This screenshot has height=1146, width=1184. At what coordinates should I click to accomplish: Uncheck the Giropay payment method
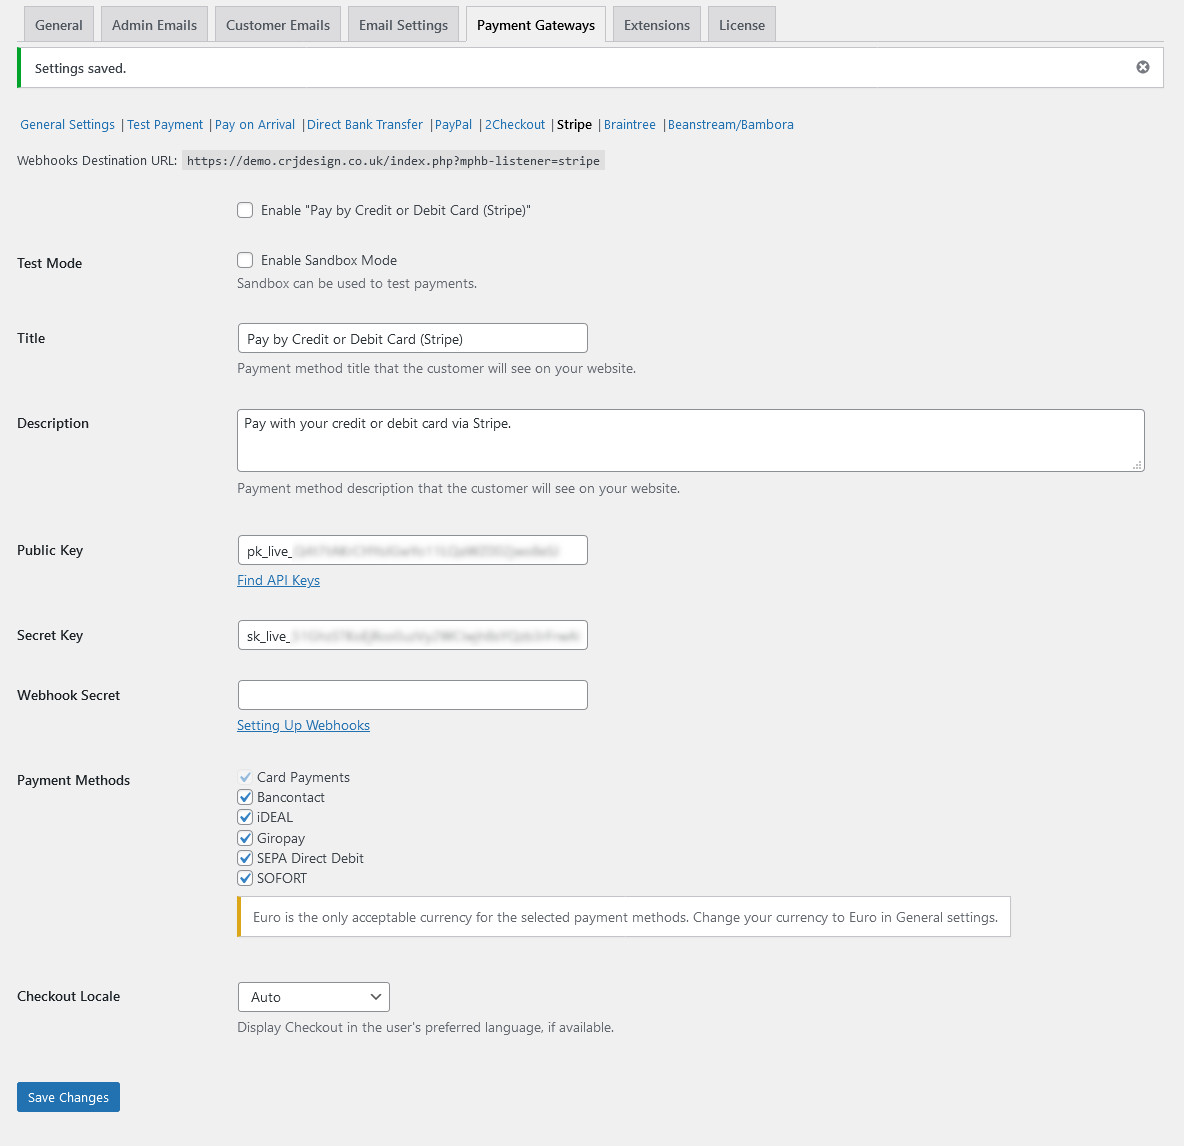(245, 838)
